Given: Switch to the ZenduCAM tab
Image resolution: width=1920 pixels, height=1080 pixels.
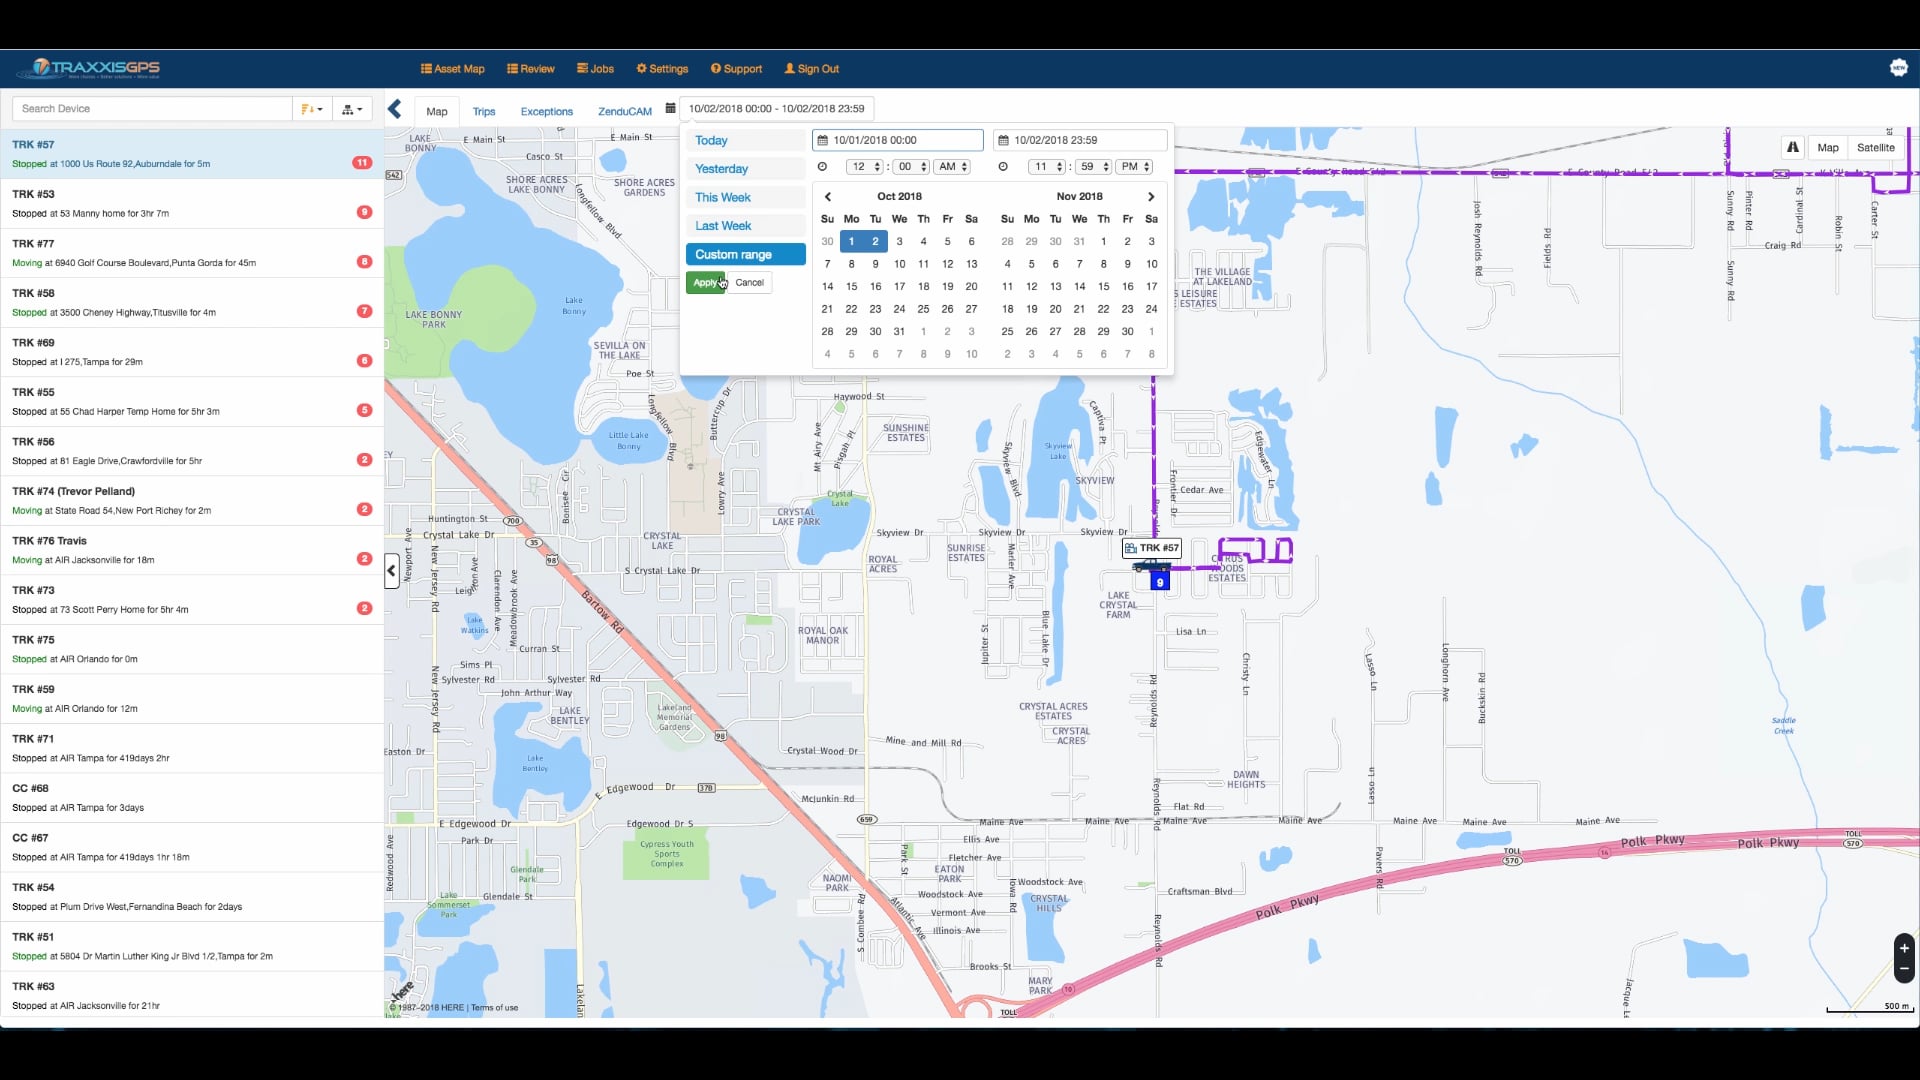Looking at the screenshot, I should (625, 111).
